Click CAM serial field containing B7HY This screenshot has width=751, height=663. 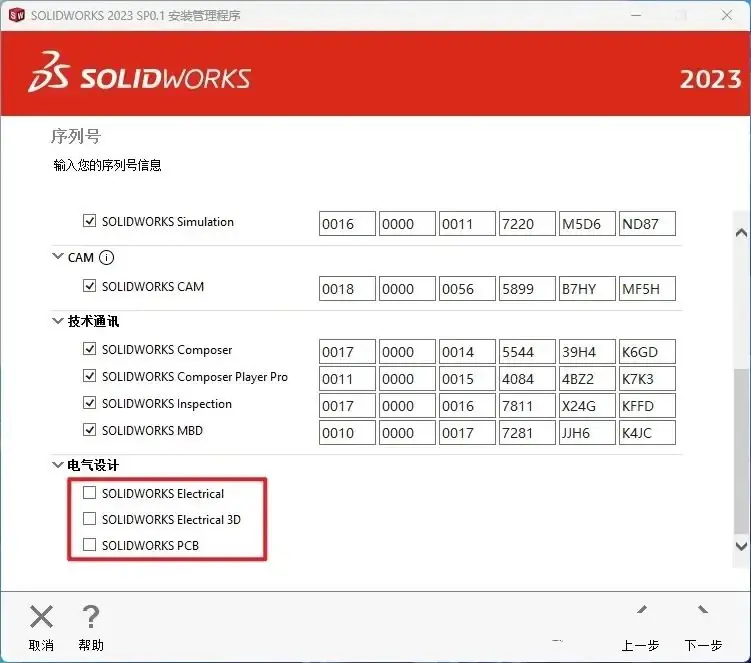587,289
